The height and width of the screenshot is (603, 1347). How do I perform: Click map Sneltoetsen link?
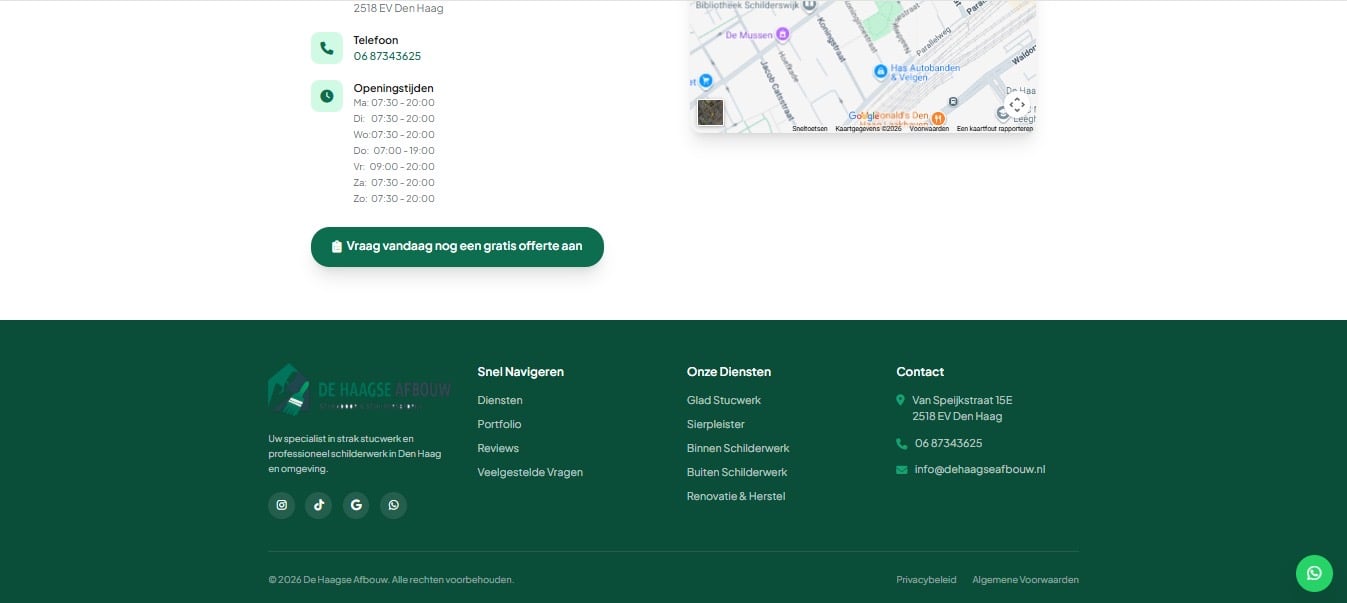click(x=810, y=129)
